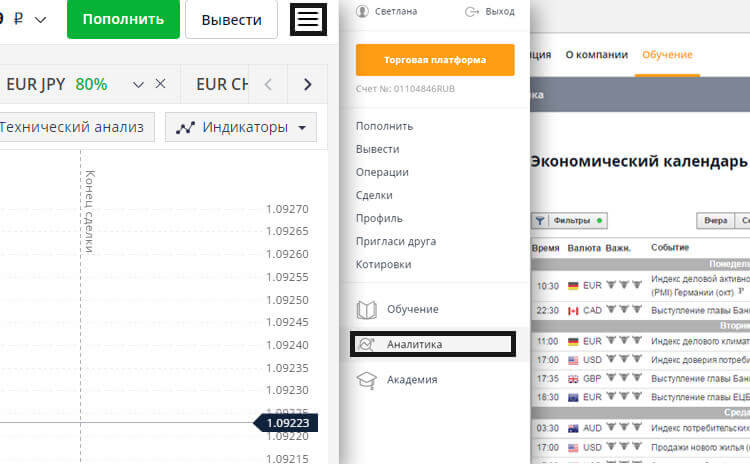Click the 17:35 time cell
The width and height of the screenshot is (750, 464).
click(548, 379)
